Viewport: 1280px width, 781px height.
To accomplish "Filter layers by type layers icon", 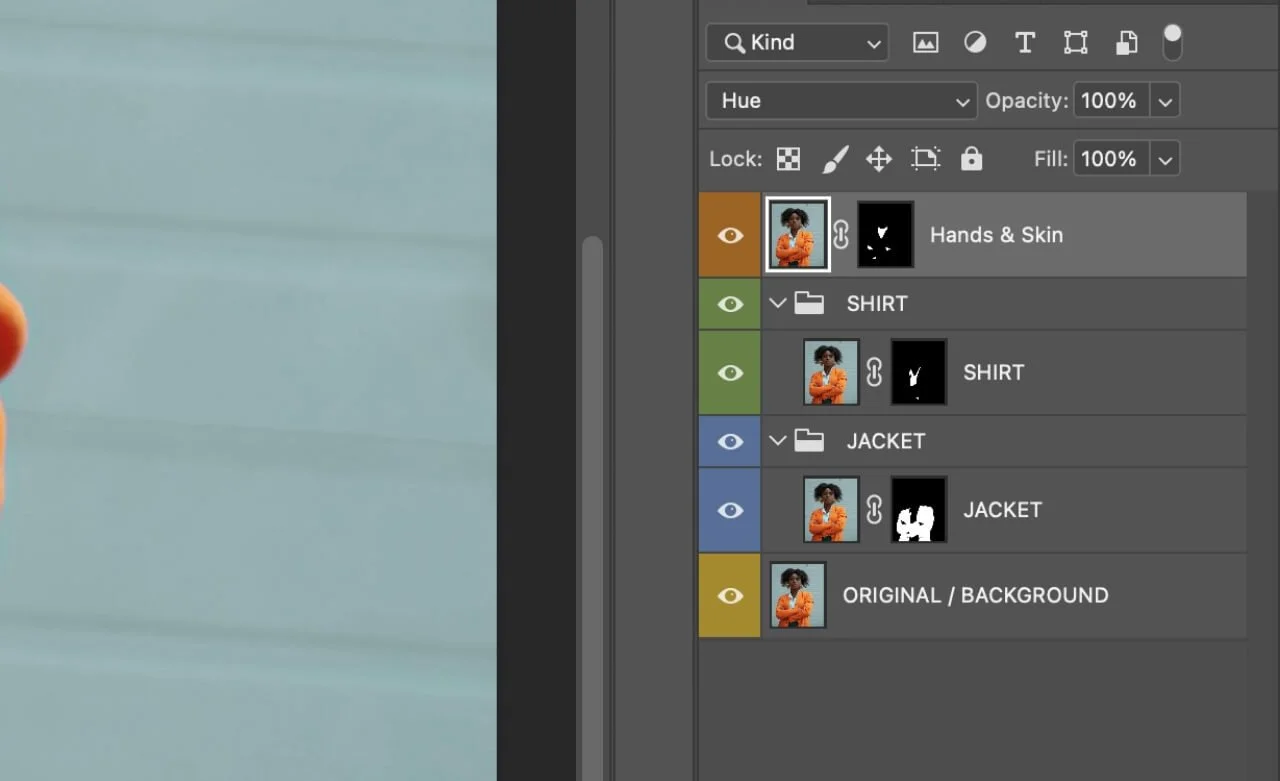I will click(1025, 42).
